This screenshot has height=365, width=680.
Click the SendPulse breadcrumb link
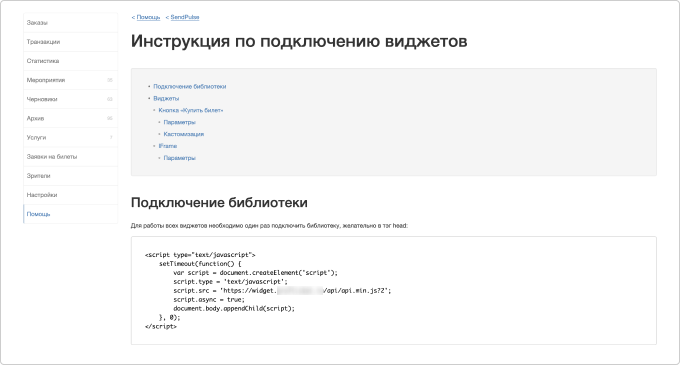click(185, 17)
